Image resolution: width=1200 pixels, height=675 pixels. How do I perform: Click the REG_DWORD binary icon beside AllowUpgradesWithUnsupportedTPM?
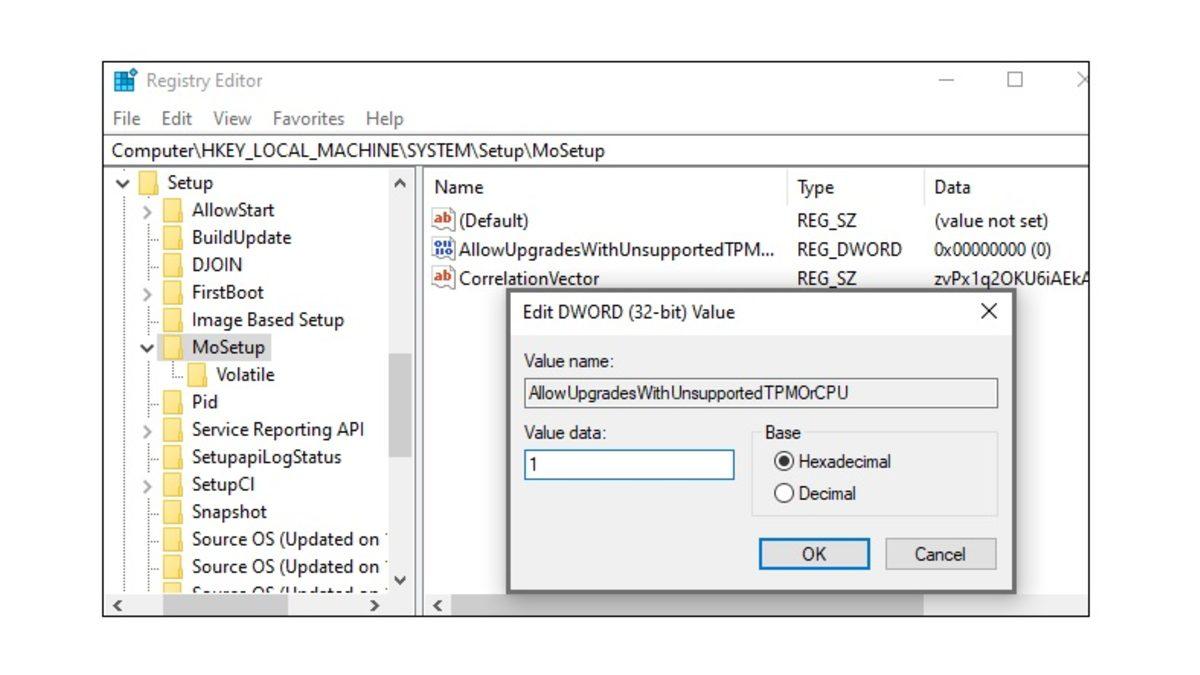click(x=442, y=249)
